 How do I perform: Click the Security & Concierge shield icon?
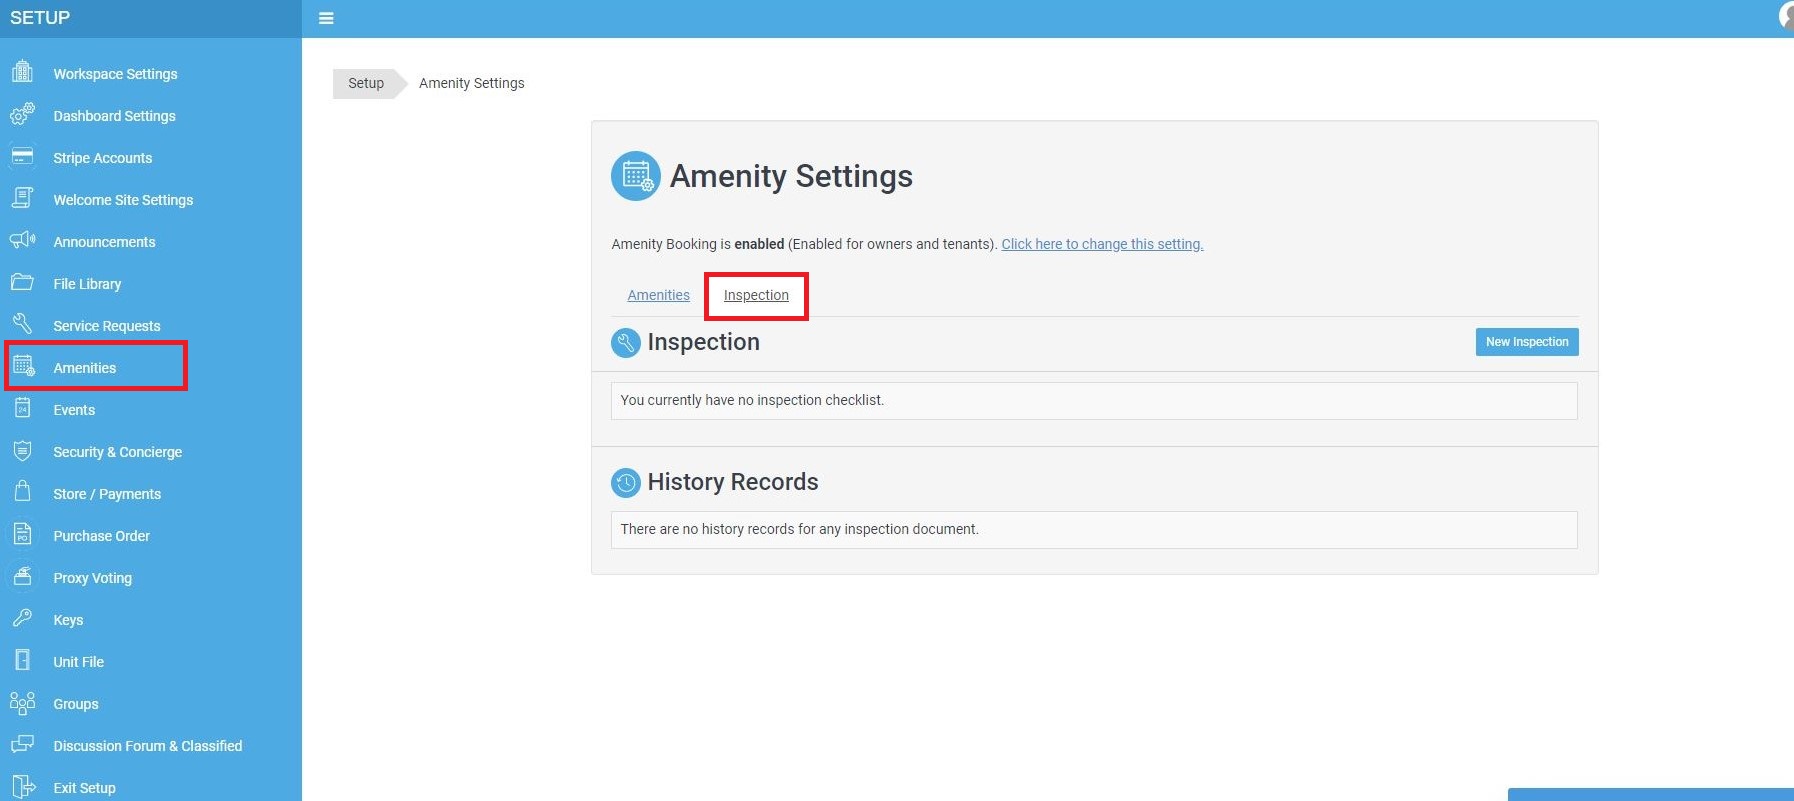22,451
